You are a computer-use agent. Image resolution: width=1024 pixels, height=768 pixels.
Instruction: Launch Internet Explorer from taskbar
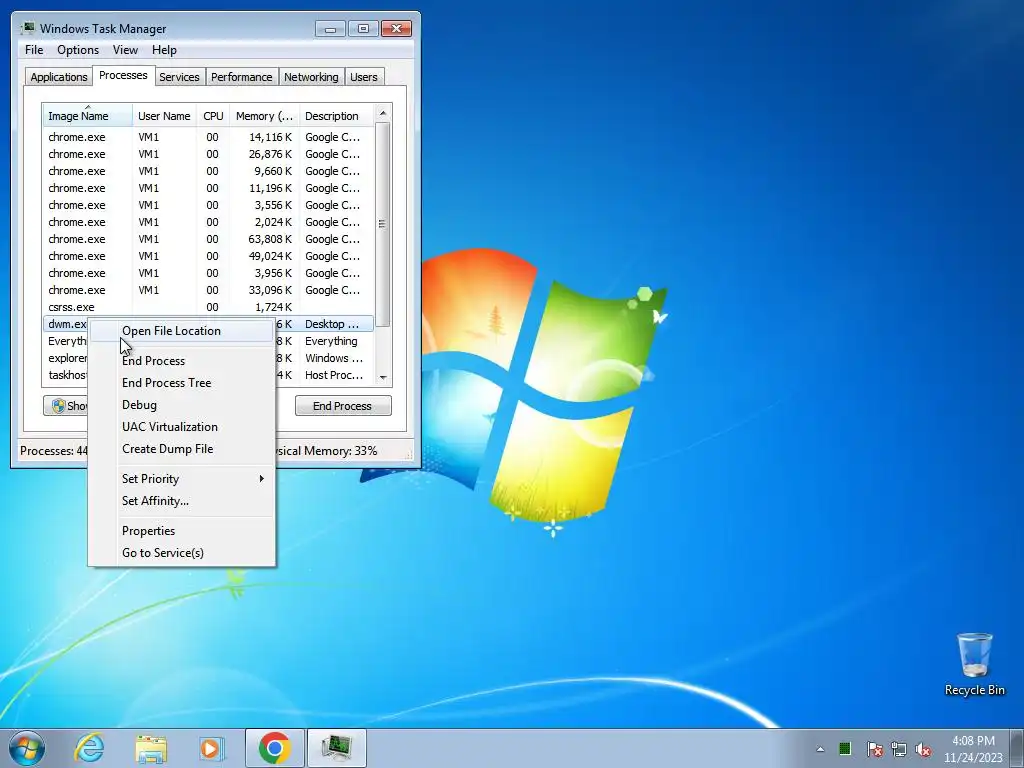click(89, 748)
